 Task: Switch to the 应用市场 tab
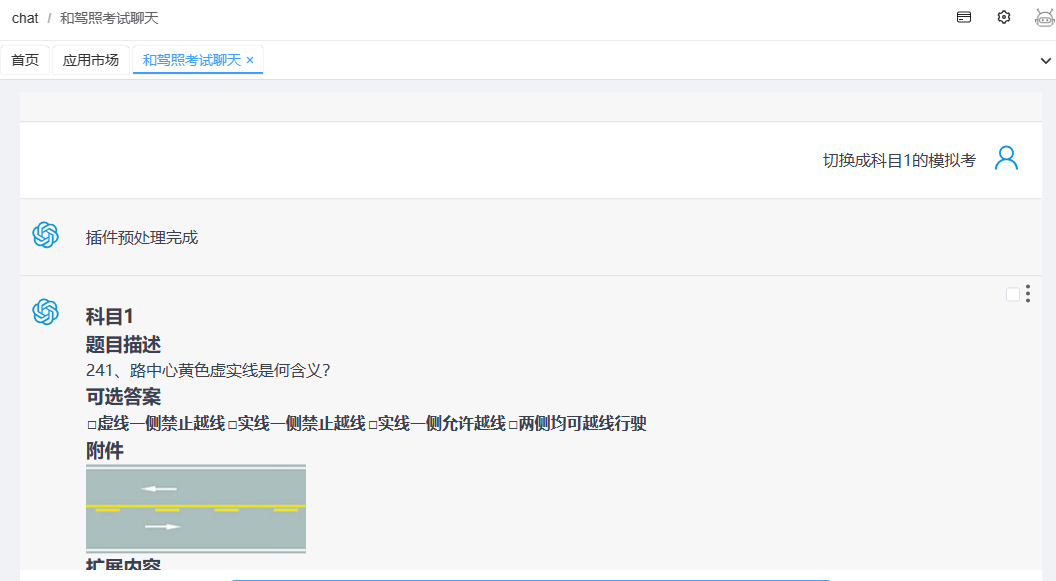[x=90, y=60]
